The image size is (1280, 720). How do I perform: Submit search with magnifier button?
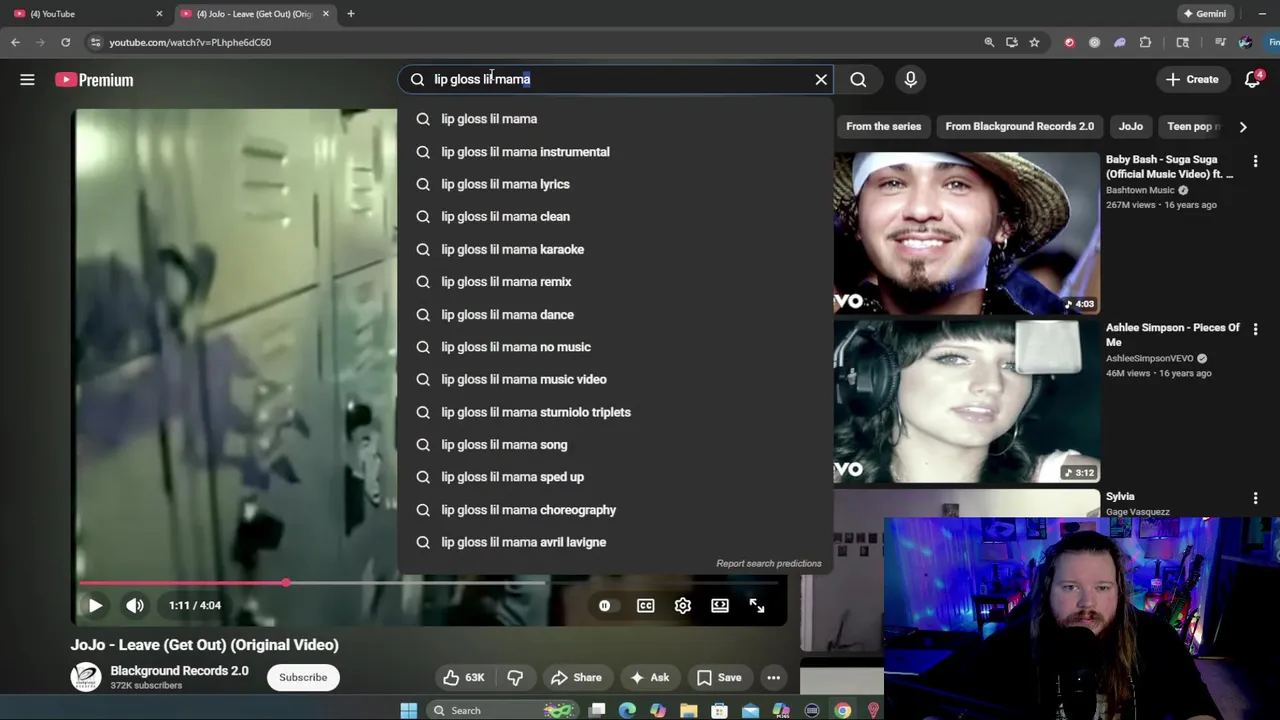tap(858, 79)
